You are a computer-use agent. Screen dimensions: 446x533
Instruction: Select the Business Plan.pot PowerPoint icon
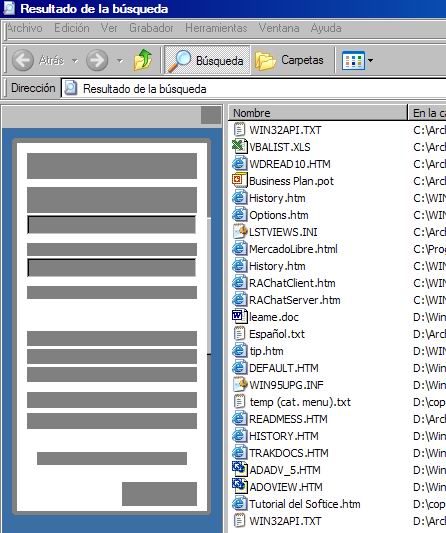tap(239, 180)
